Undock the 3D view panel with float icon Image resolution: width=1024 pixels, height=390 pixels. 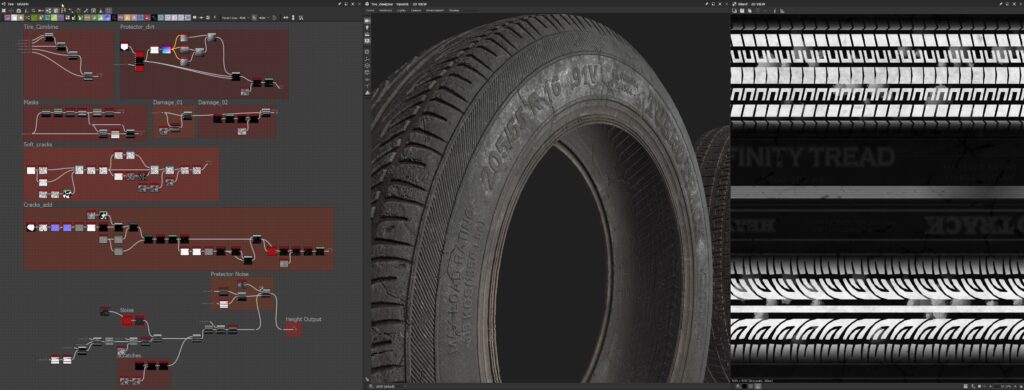pyautogui.click(x=713, y=4)
